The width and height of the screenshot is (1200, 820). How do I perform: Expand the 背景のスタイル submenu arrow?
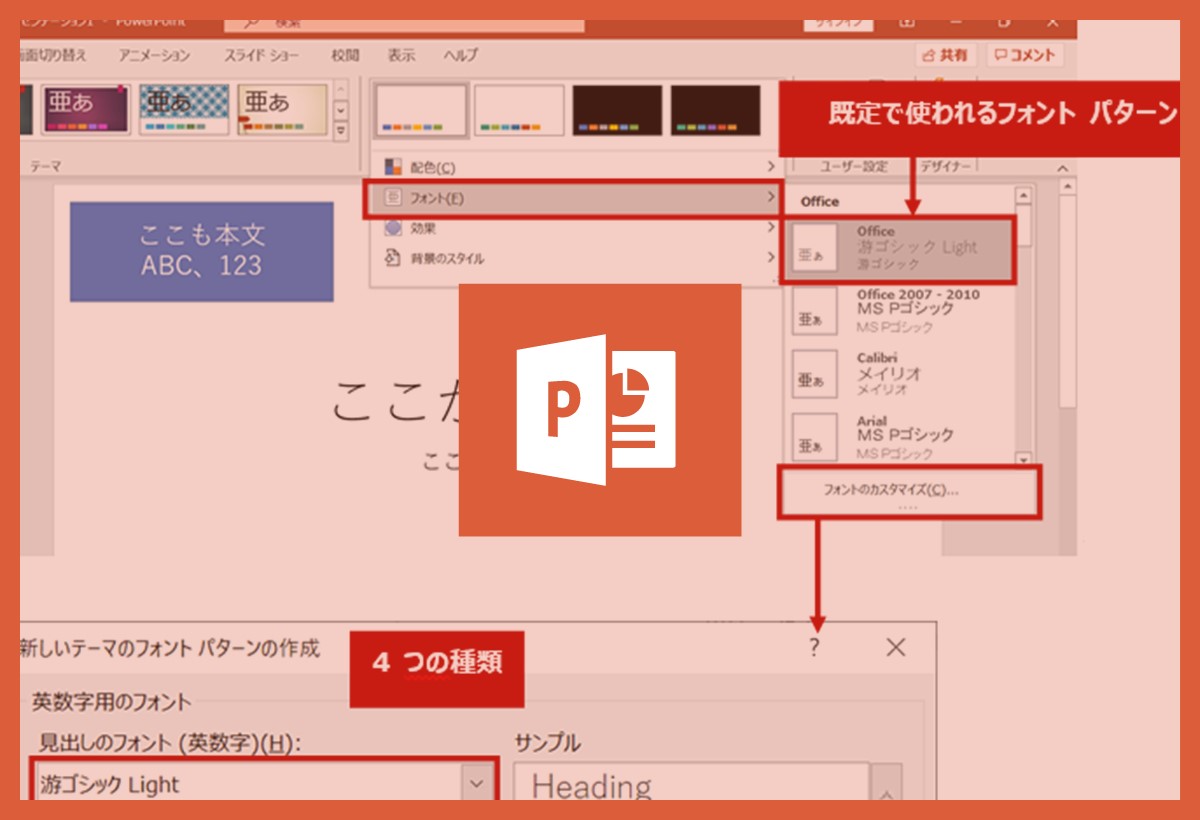(x=770, y=258)
